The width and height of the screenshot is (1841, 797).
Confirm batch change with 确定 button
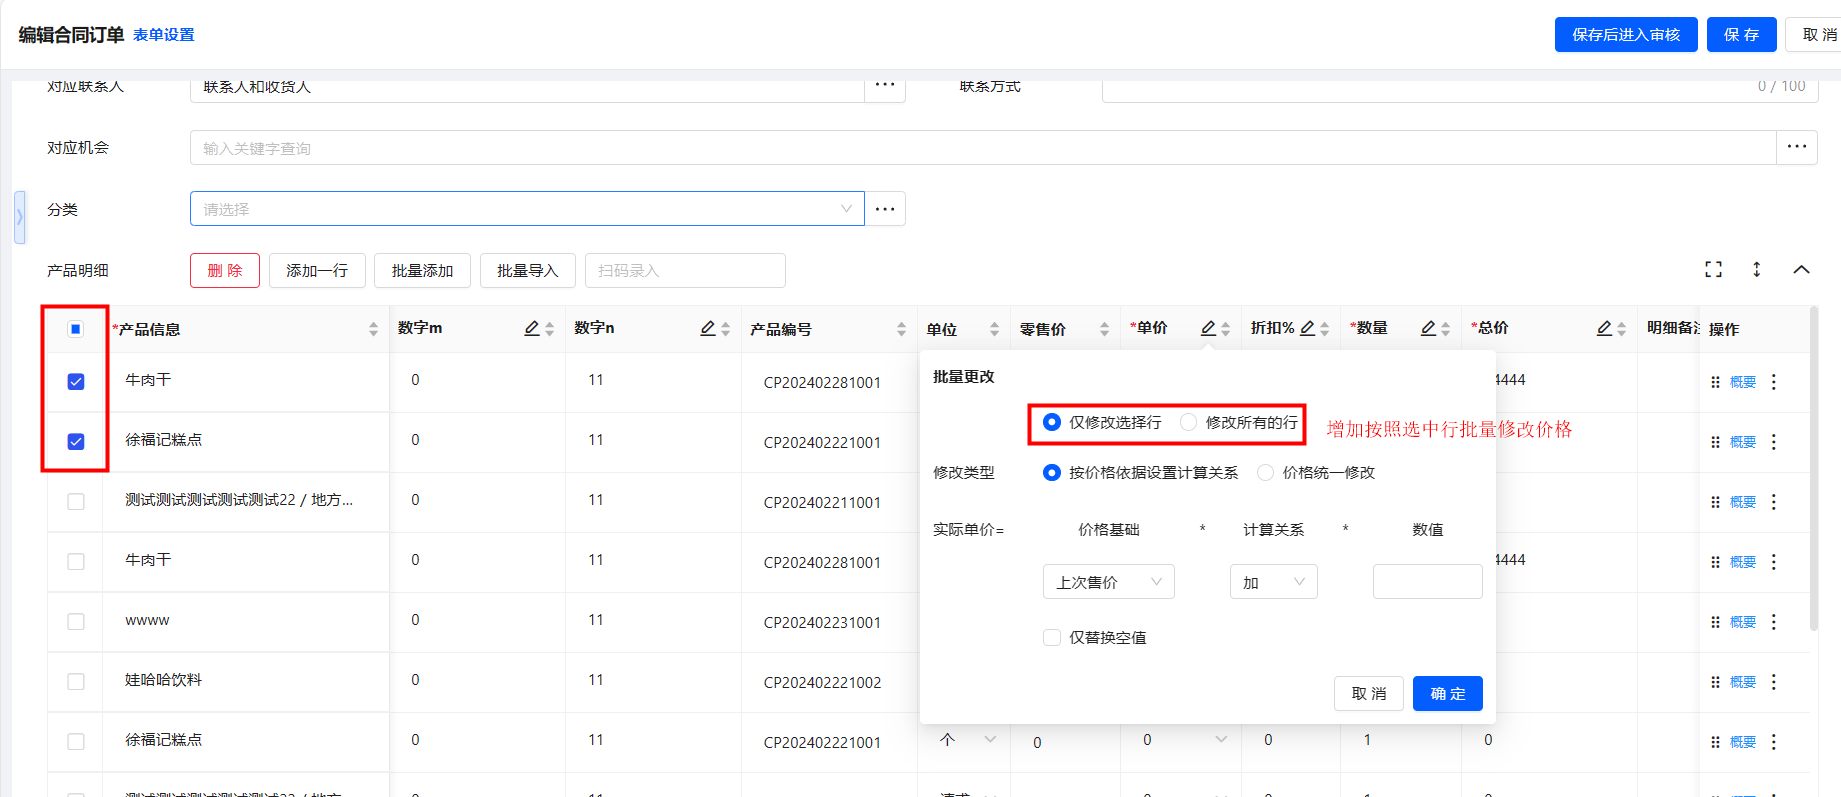1447,693
